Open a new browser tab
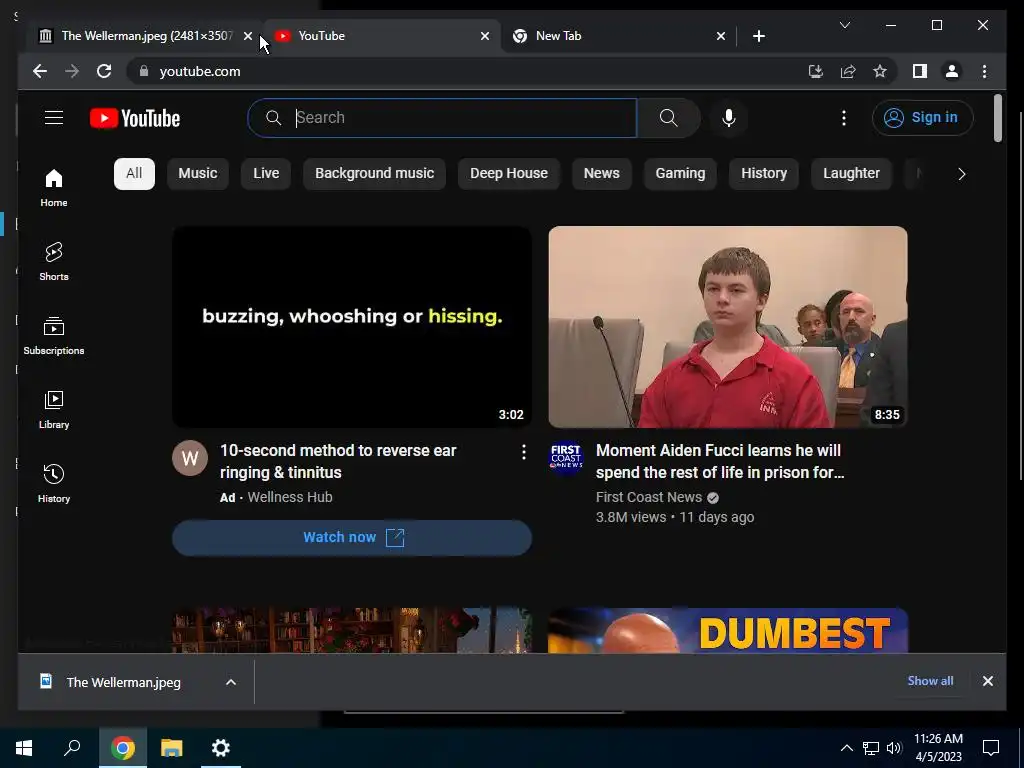 point(758,36)
